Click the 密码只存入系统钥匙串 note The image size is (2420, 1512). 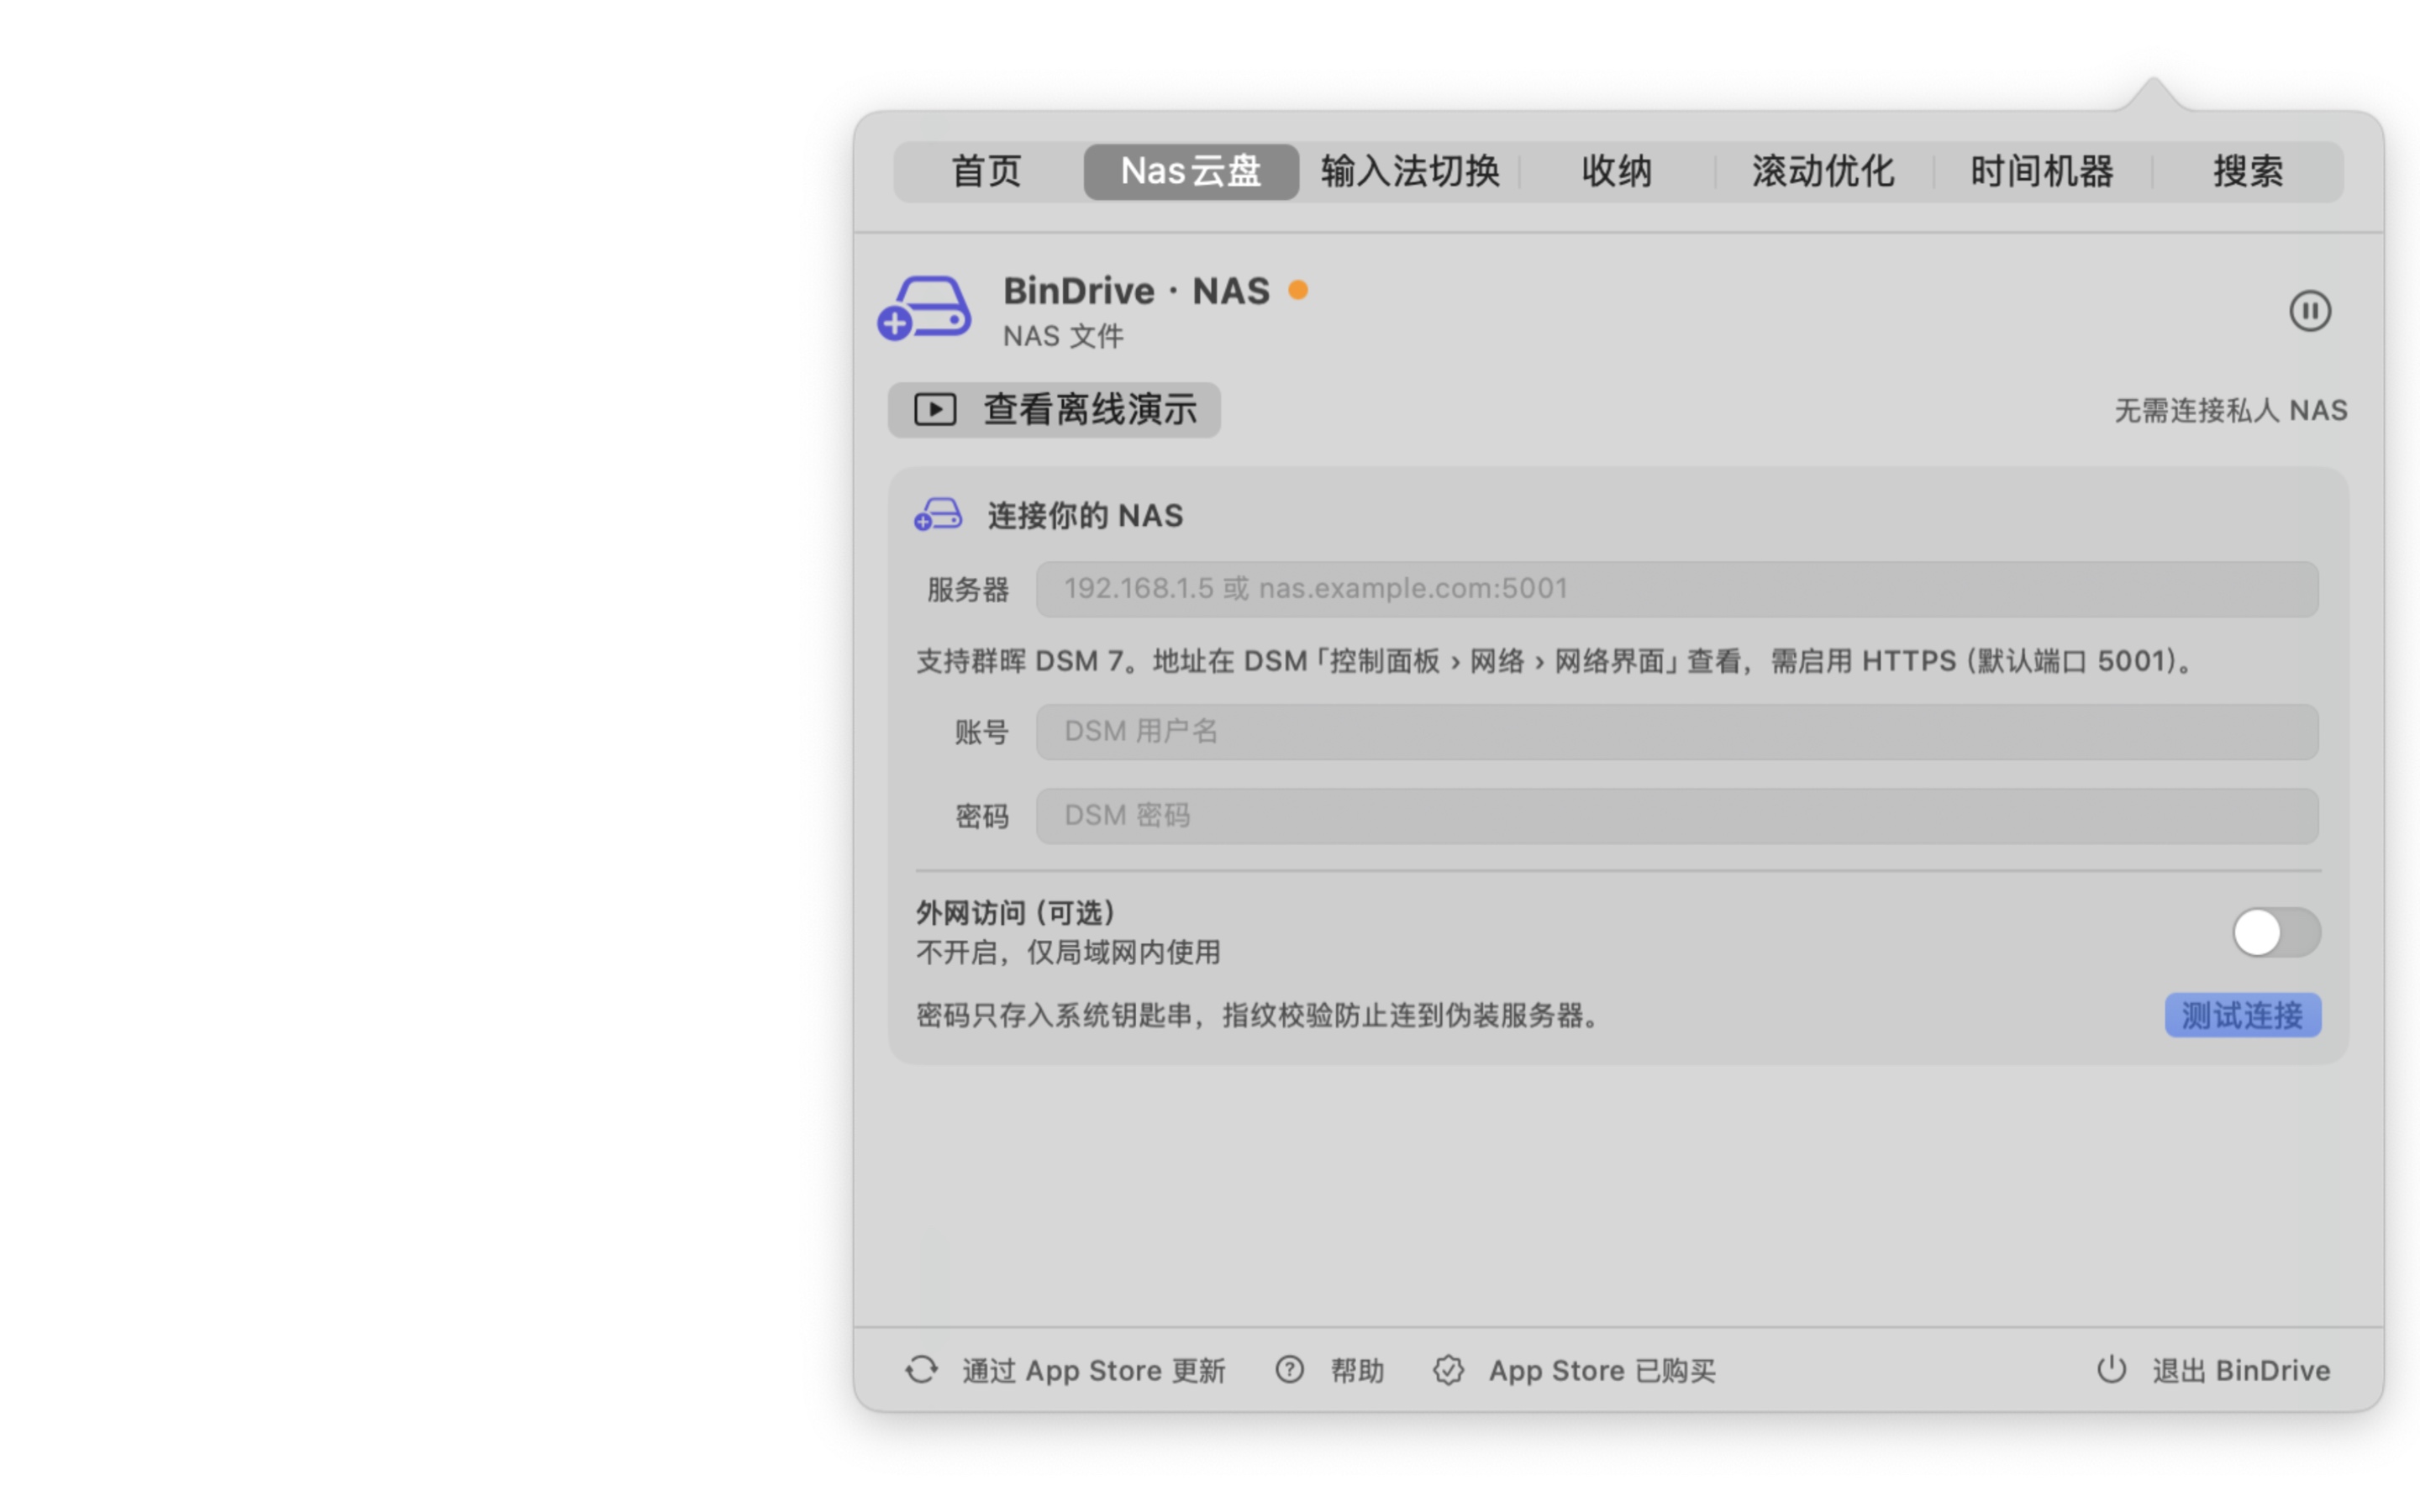(1259, 1016)
